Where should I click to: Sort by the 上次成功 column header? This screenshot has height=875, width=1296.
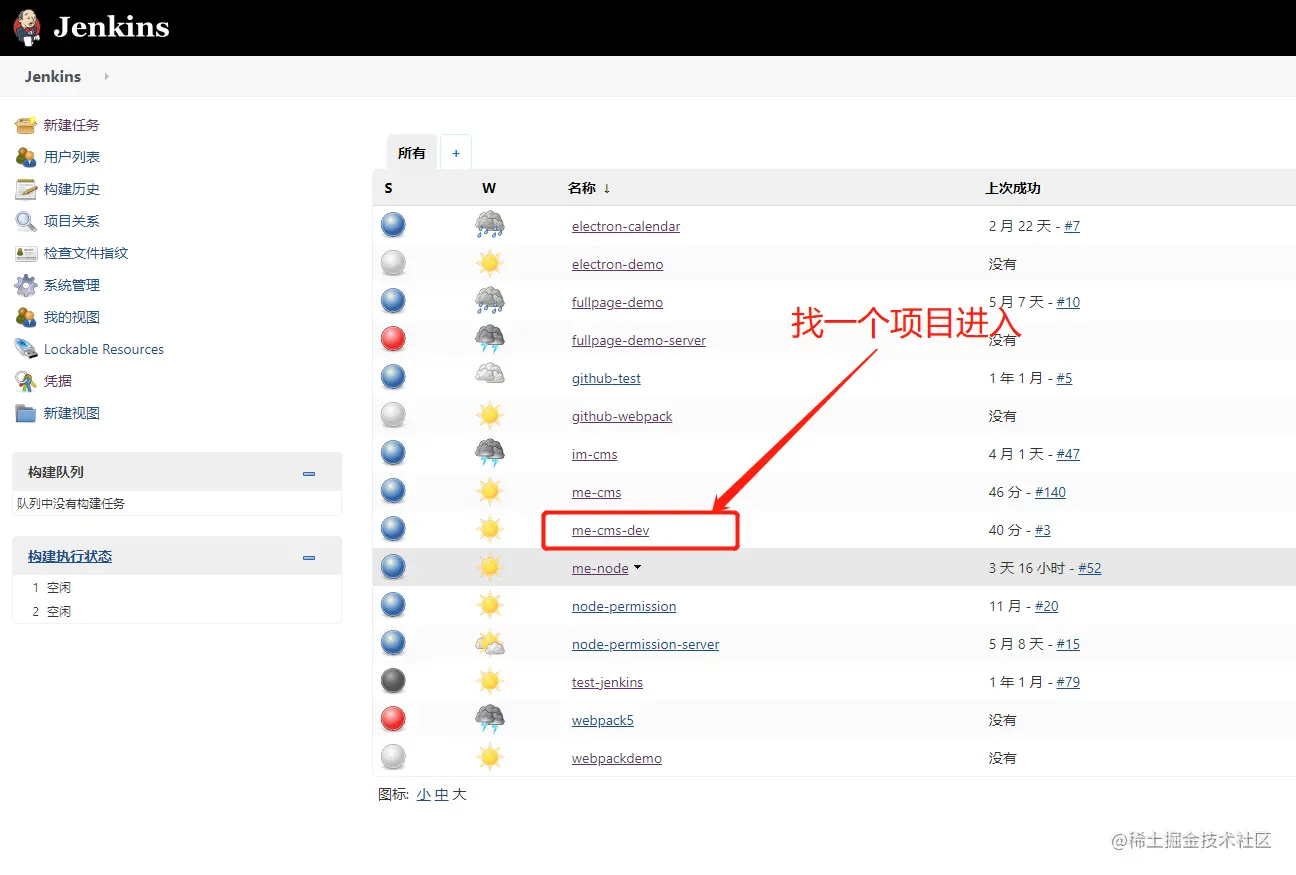pyautogui.click(x=1013, y=188)
